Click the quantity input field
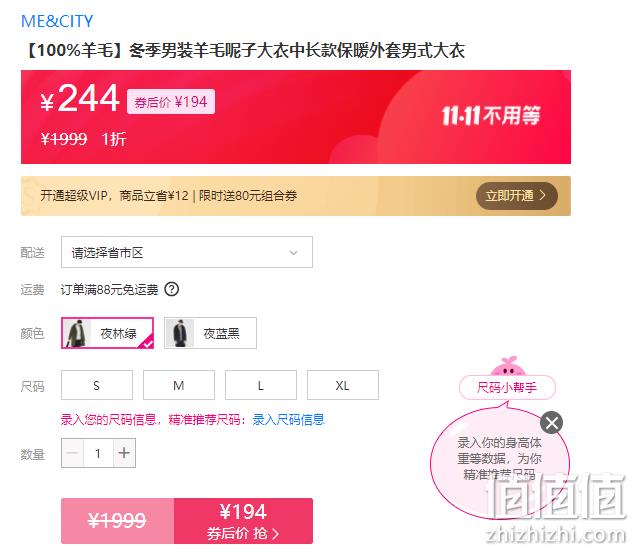This screenshot has height=552, width=635. click(x=98, y=453)
